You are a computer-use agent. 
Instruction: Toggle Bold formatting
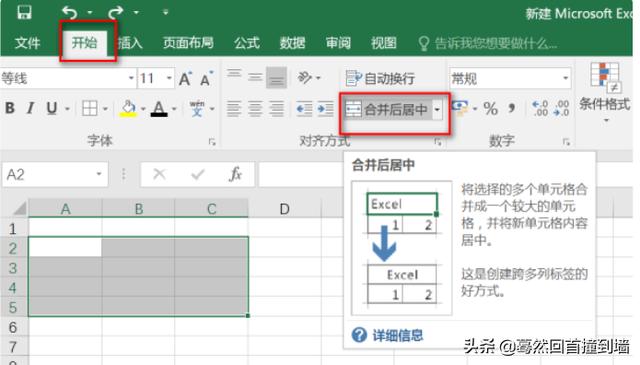pyautogui.click(x=10, y=108)
